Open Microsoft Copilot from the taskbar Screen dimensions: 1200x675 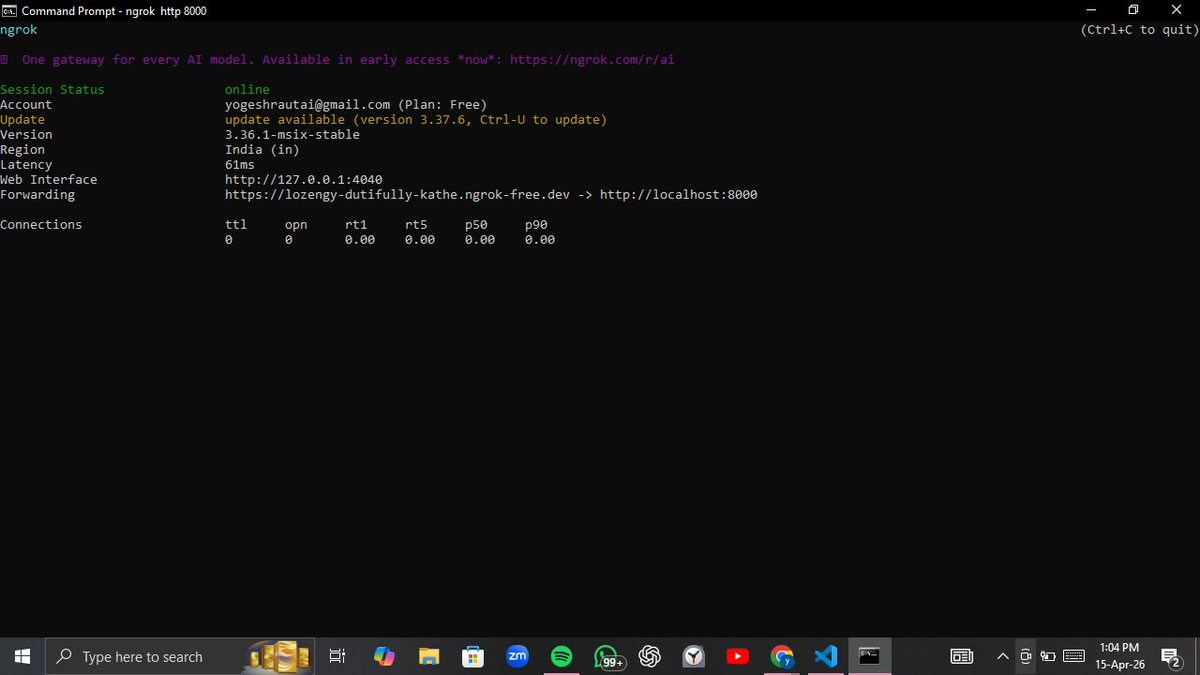[x=385, y=656]
